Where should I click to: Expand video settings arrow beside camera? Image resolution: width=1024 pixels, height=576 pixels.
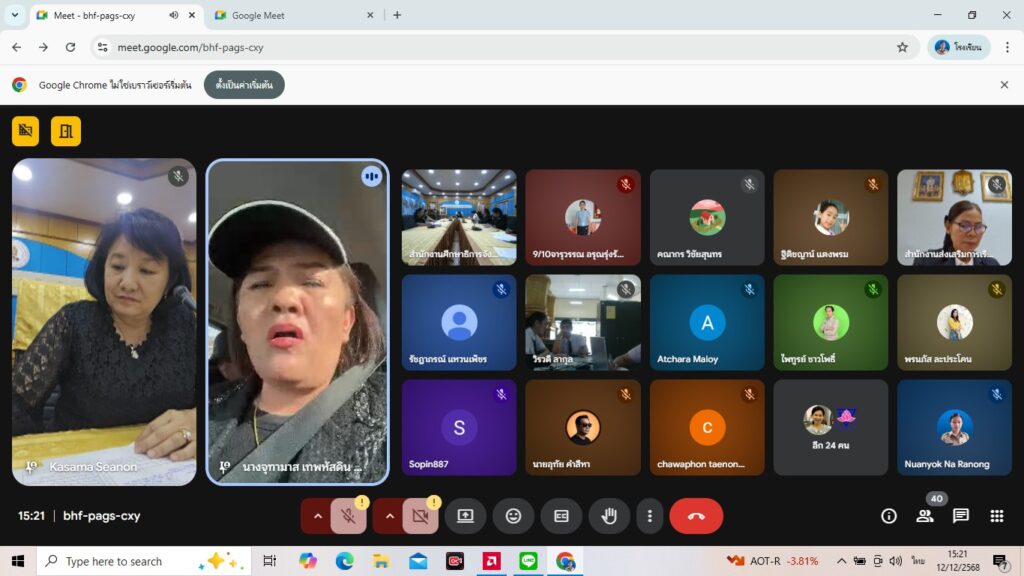[x=390, y=516]
